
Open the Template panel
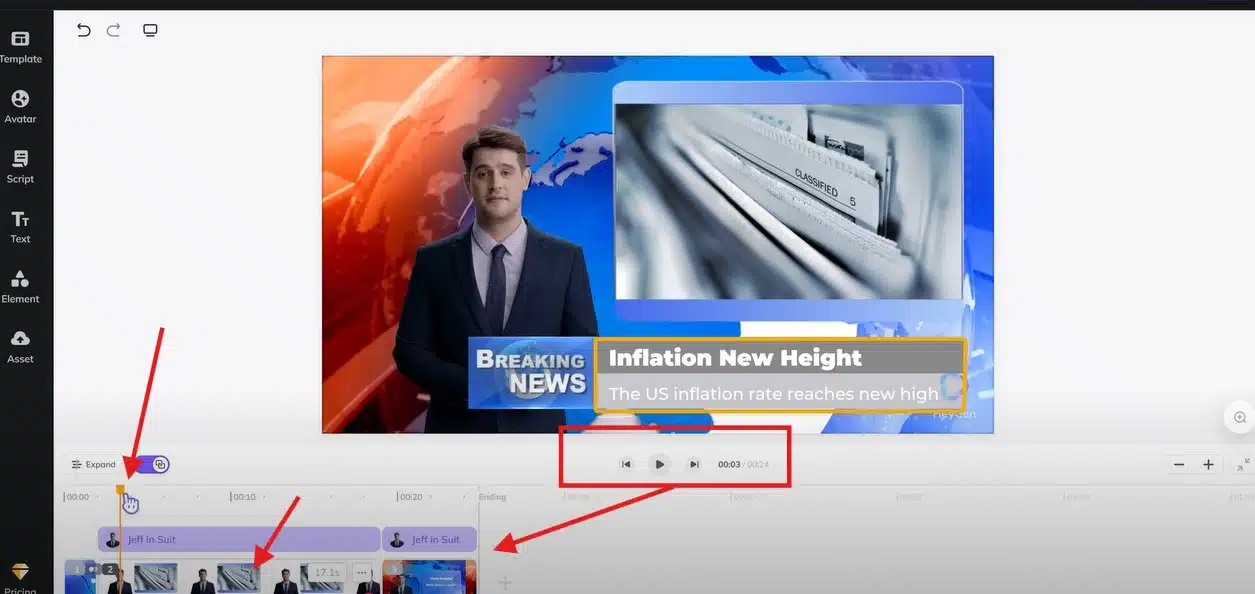20,45
